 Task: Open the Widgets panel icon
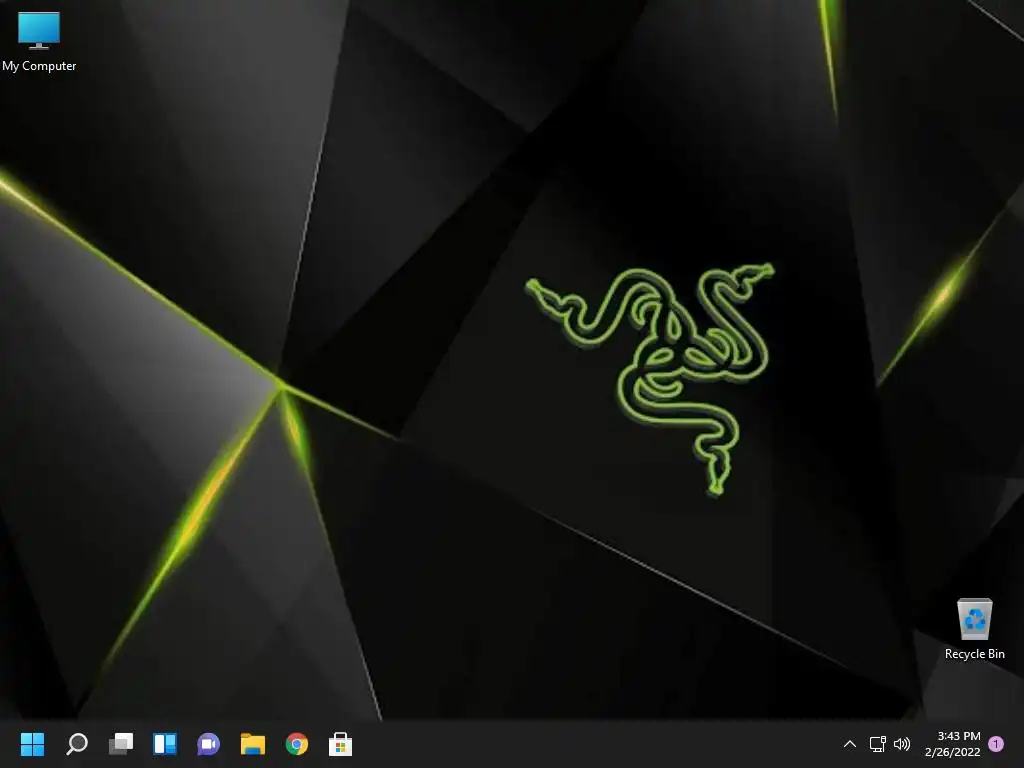point(165,744)
